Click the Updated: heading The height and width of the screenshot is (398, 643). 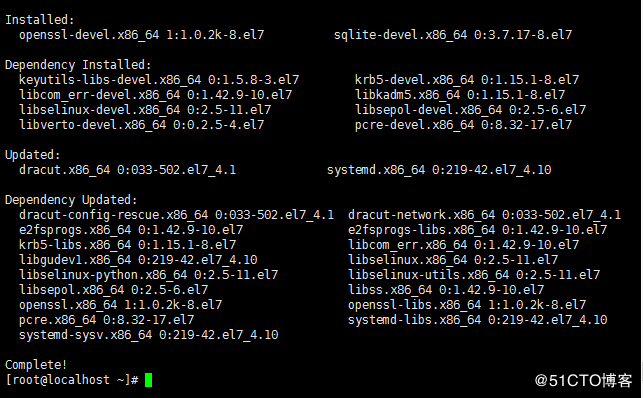[x=33, y=155]
